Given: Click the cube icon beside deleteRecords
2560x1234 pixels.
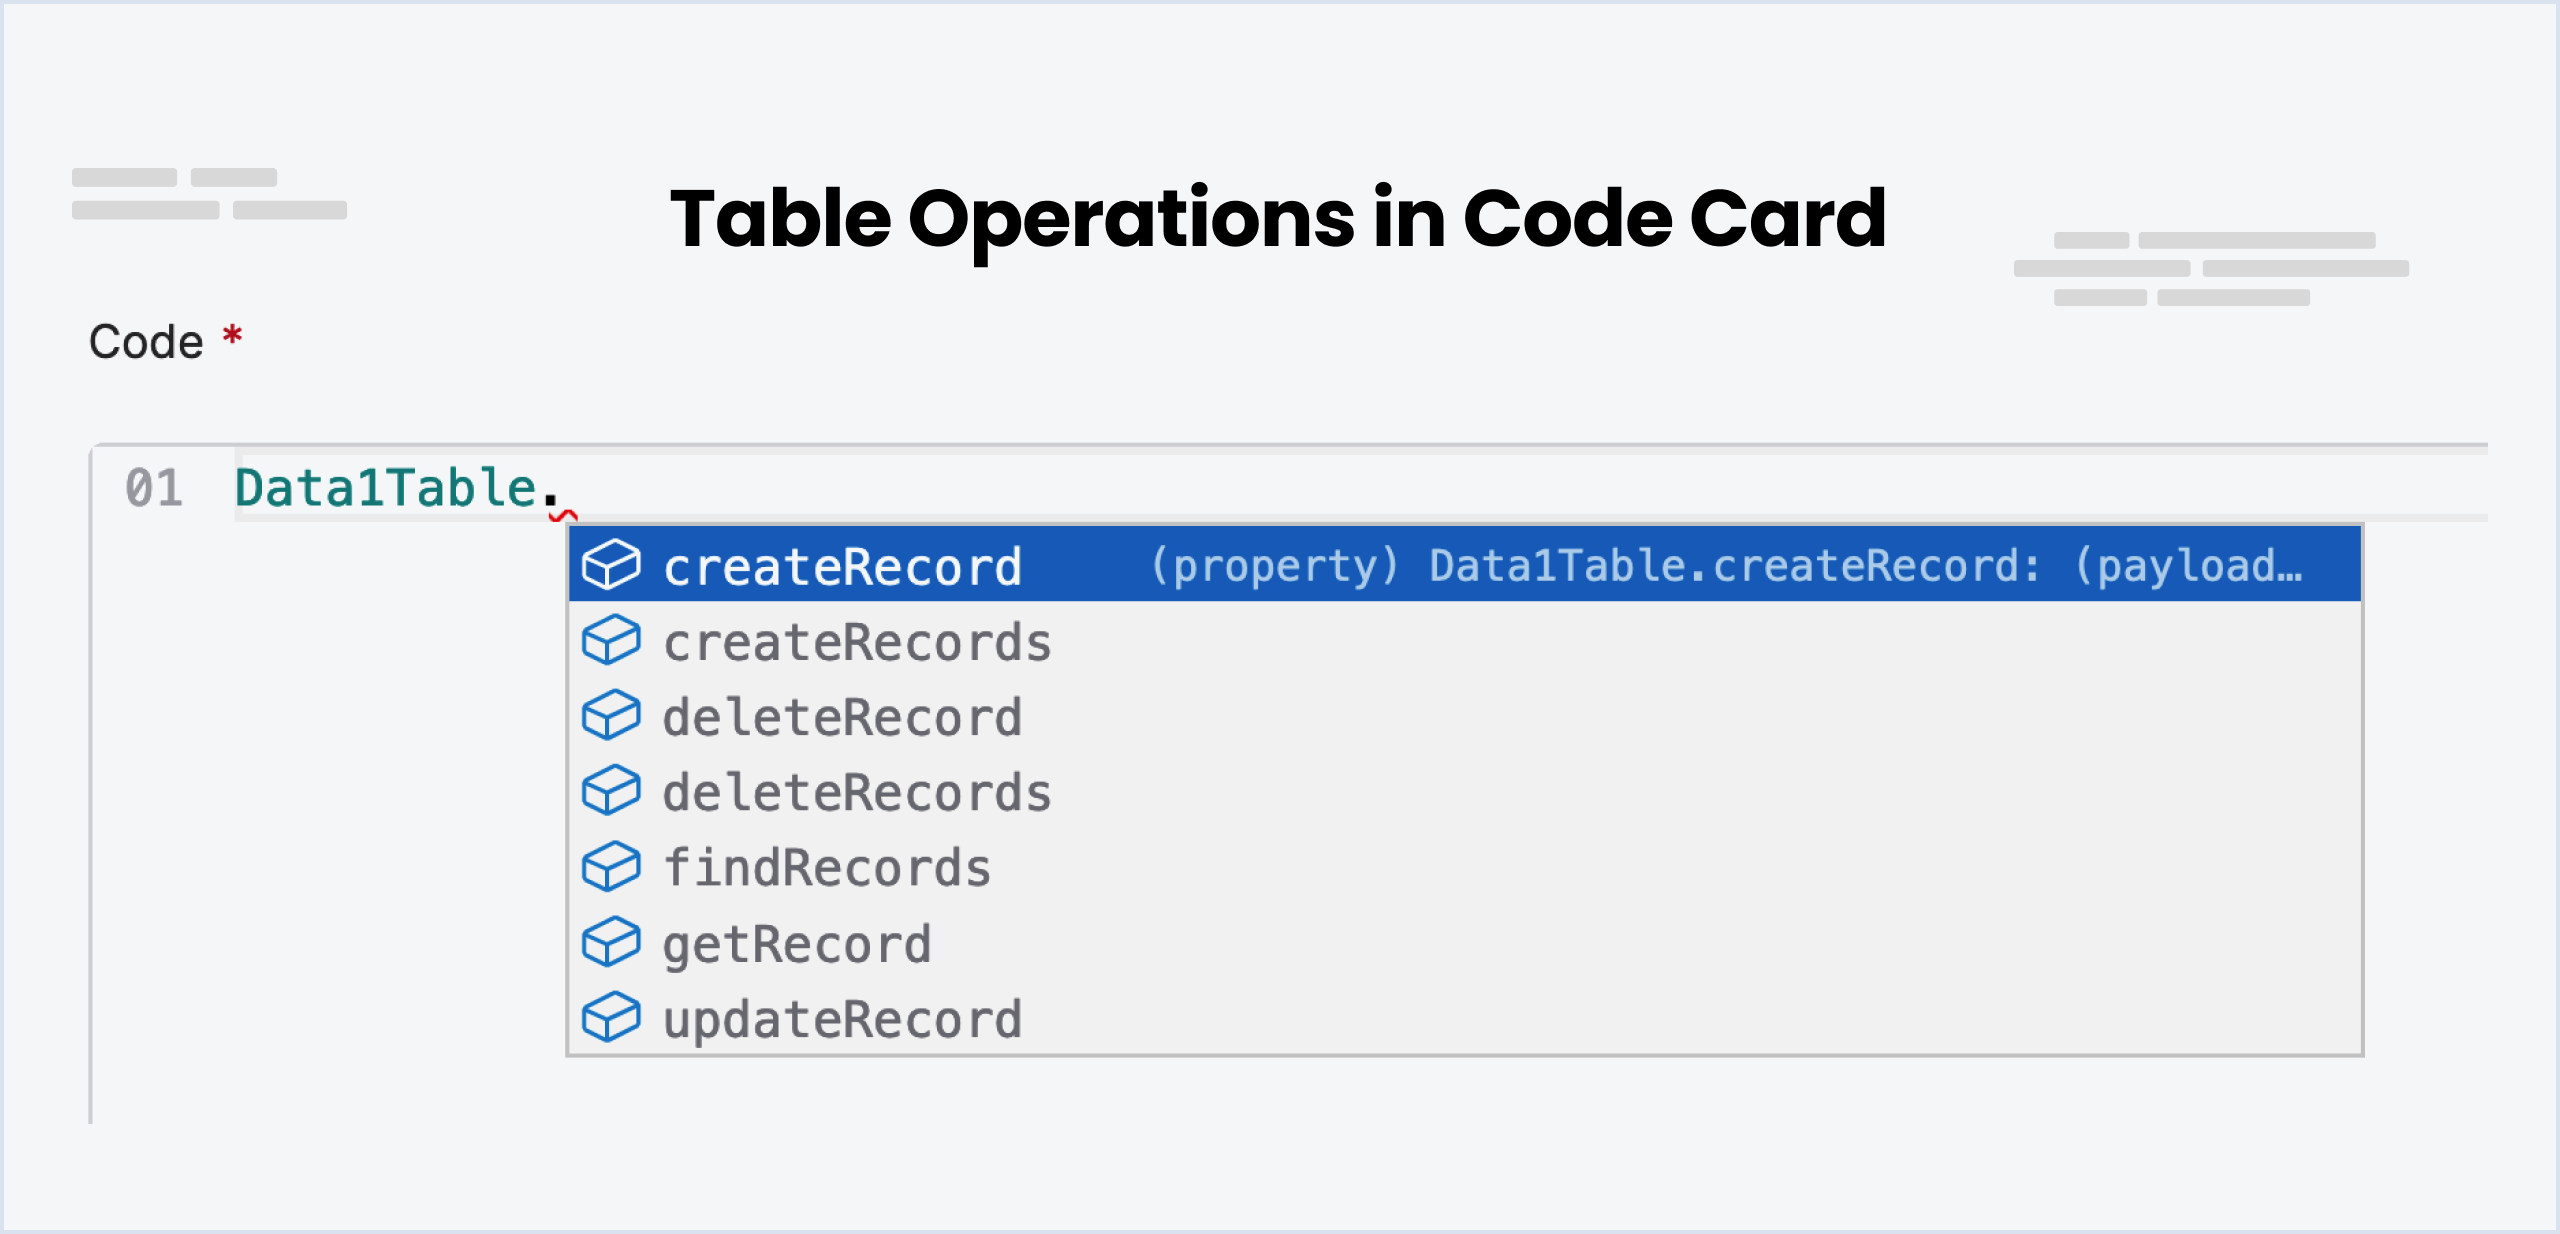Looking at the screenshot, I should [611, 791].
